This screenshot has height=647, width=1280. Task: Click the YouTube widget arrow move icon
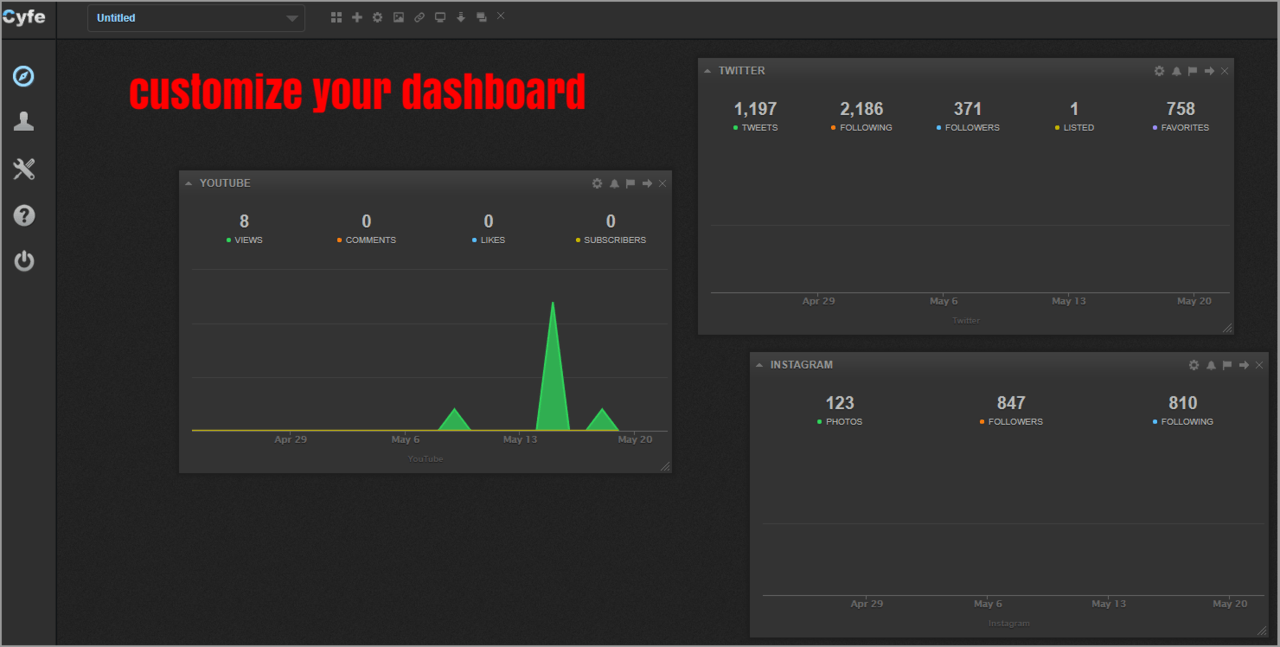pos(647,183)
